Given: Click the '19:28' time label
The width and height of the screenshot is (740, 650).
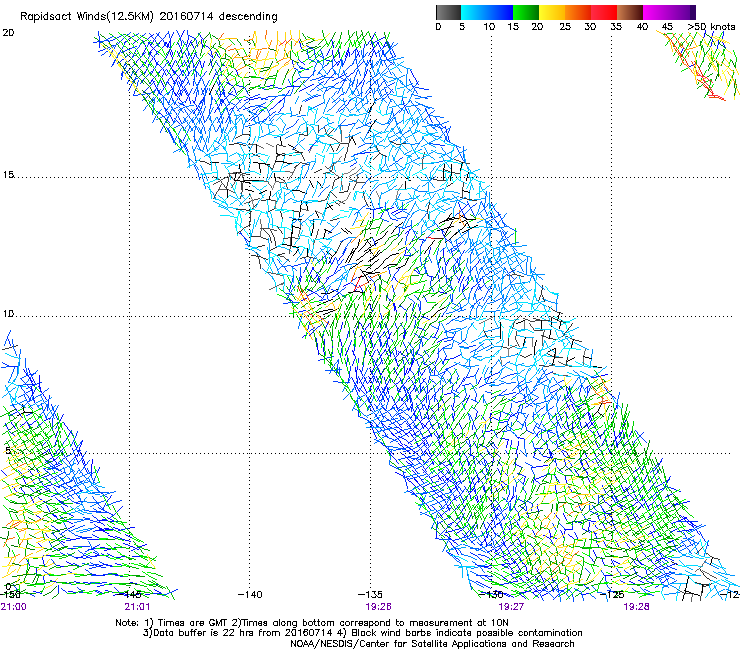Looking at the screenshot, I should tap(636, 607).
